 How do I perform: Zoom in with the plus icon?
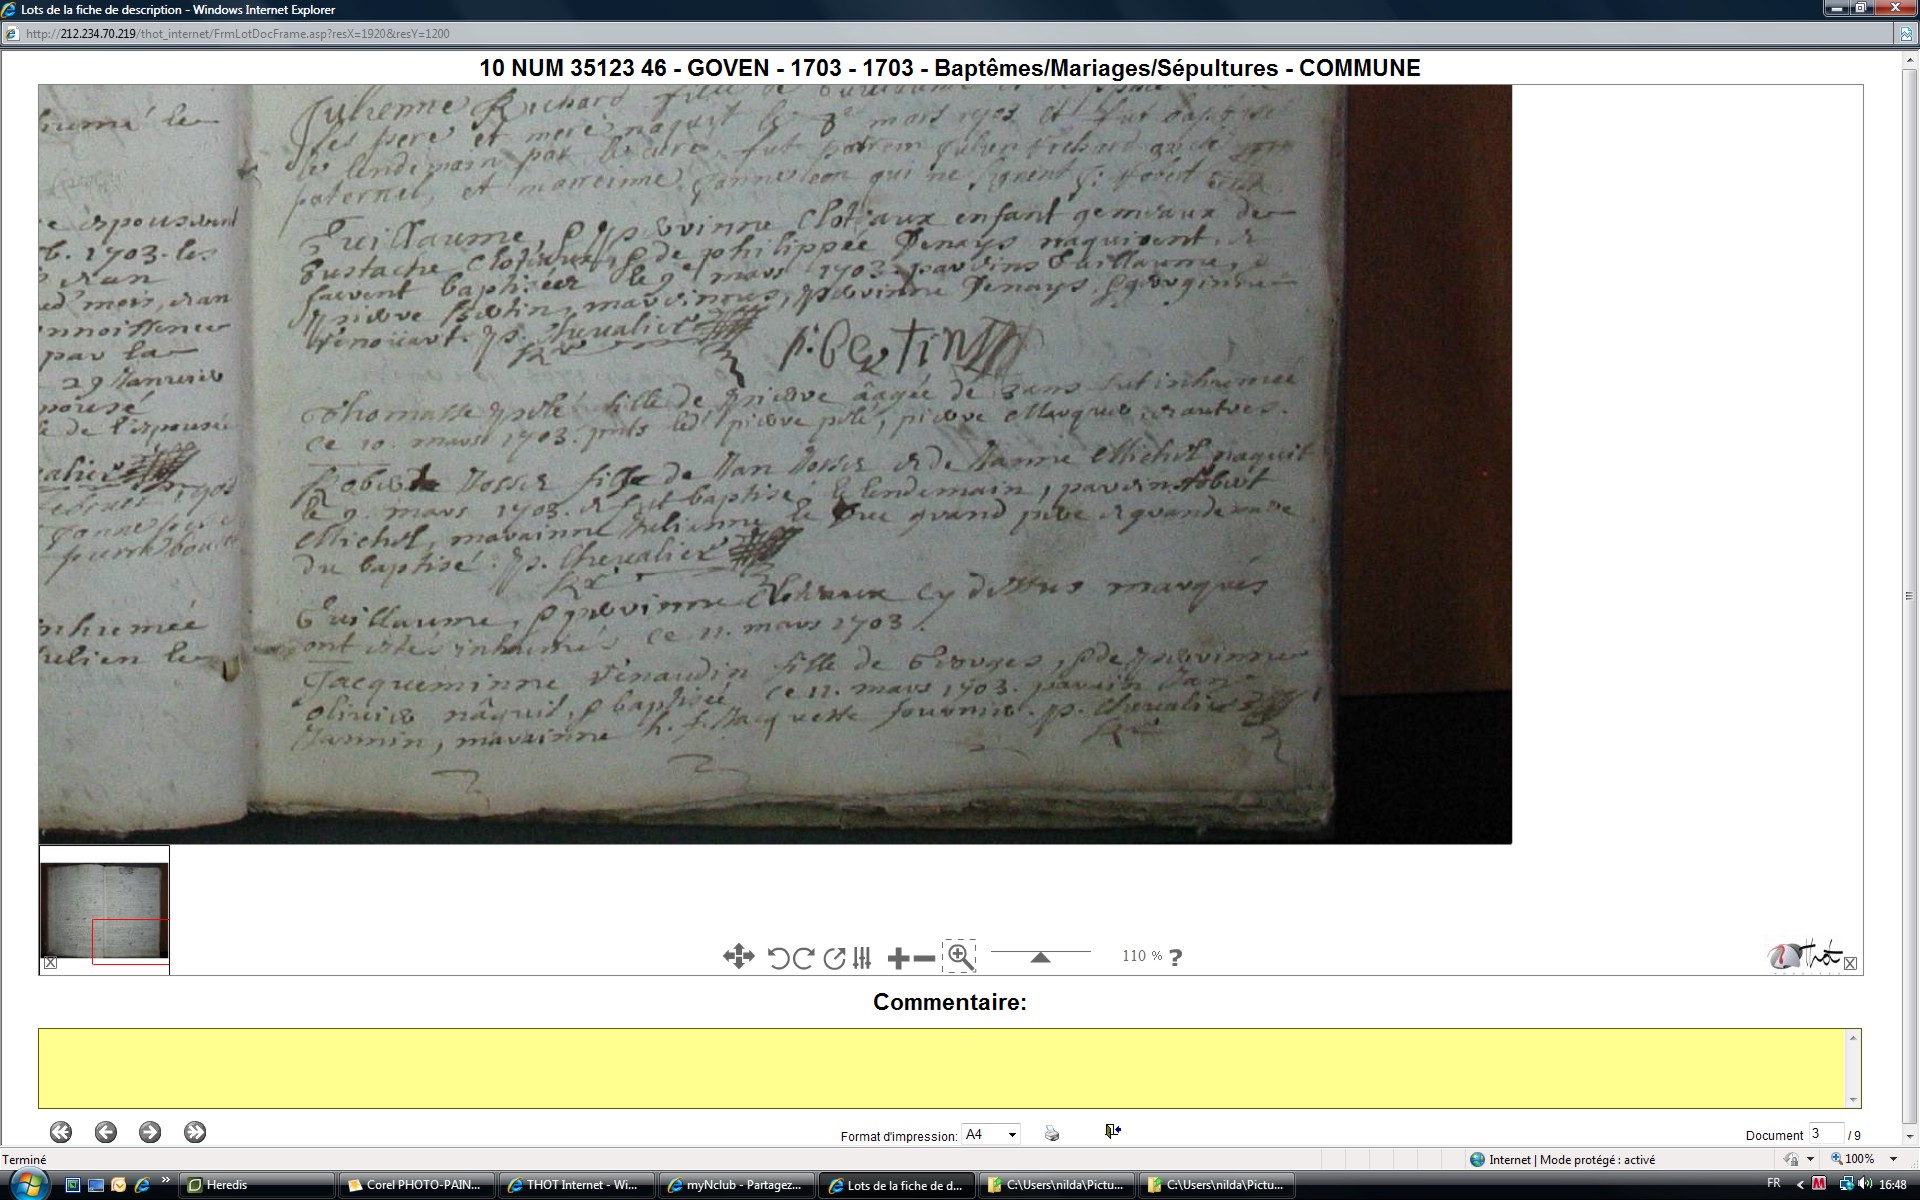(x=898, y=958)
